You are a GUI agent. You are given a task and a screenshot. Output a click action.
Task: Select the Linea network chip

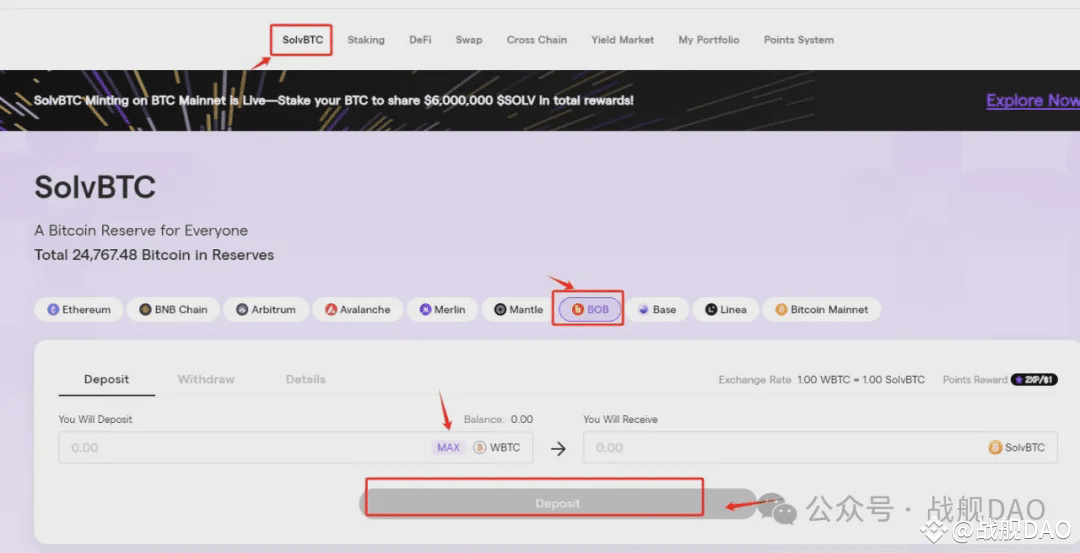click(x=725, y=310)
